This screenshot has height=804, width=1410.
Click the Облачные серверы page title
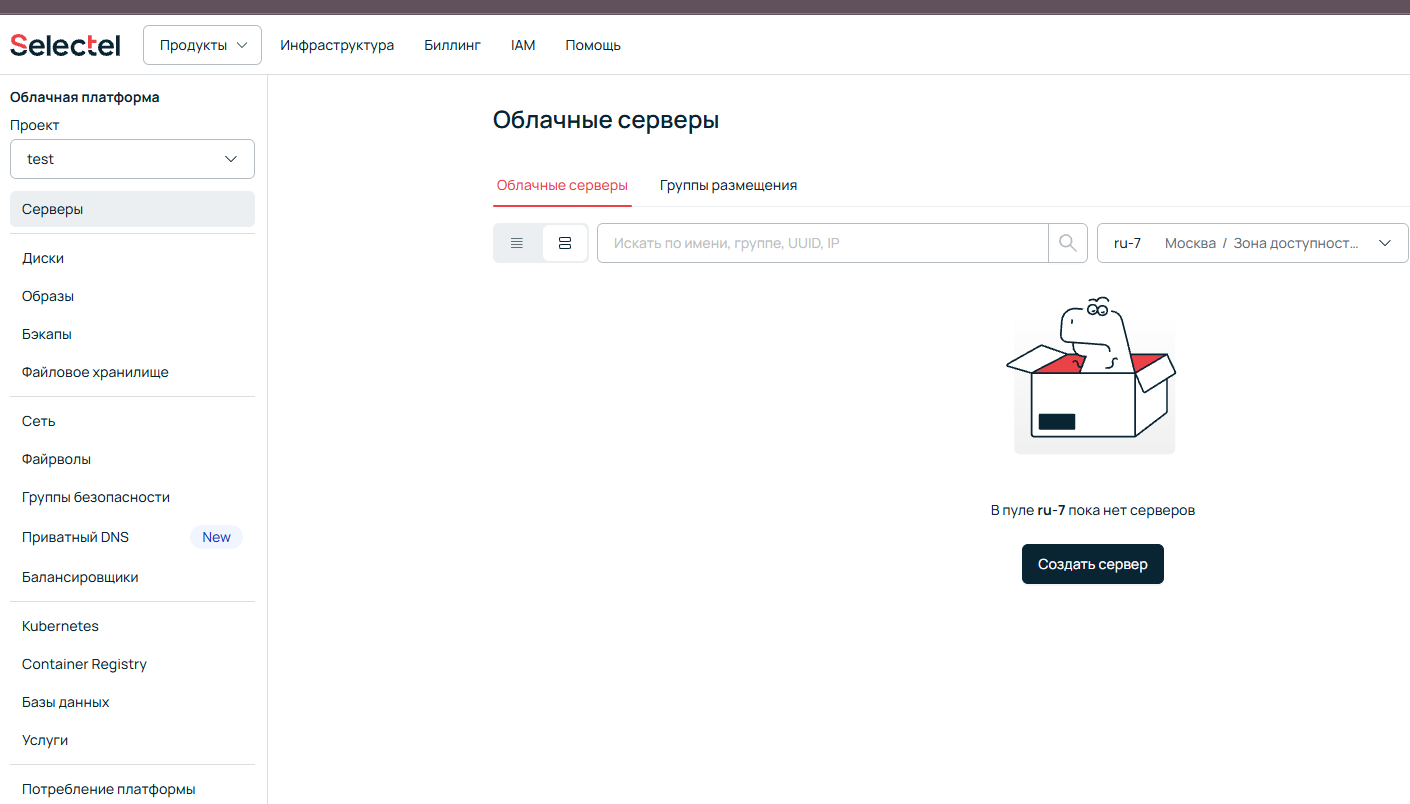(x=606, y=120)
